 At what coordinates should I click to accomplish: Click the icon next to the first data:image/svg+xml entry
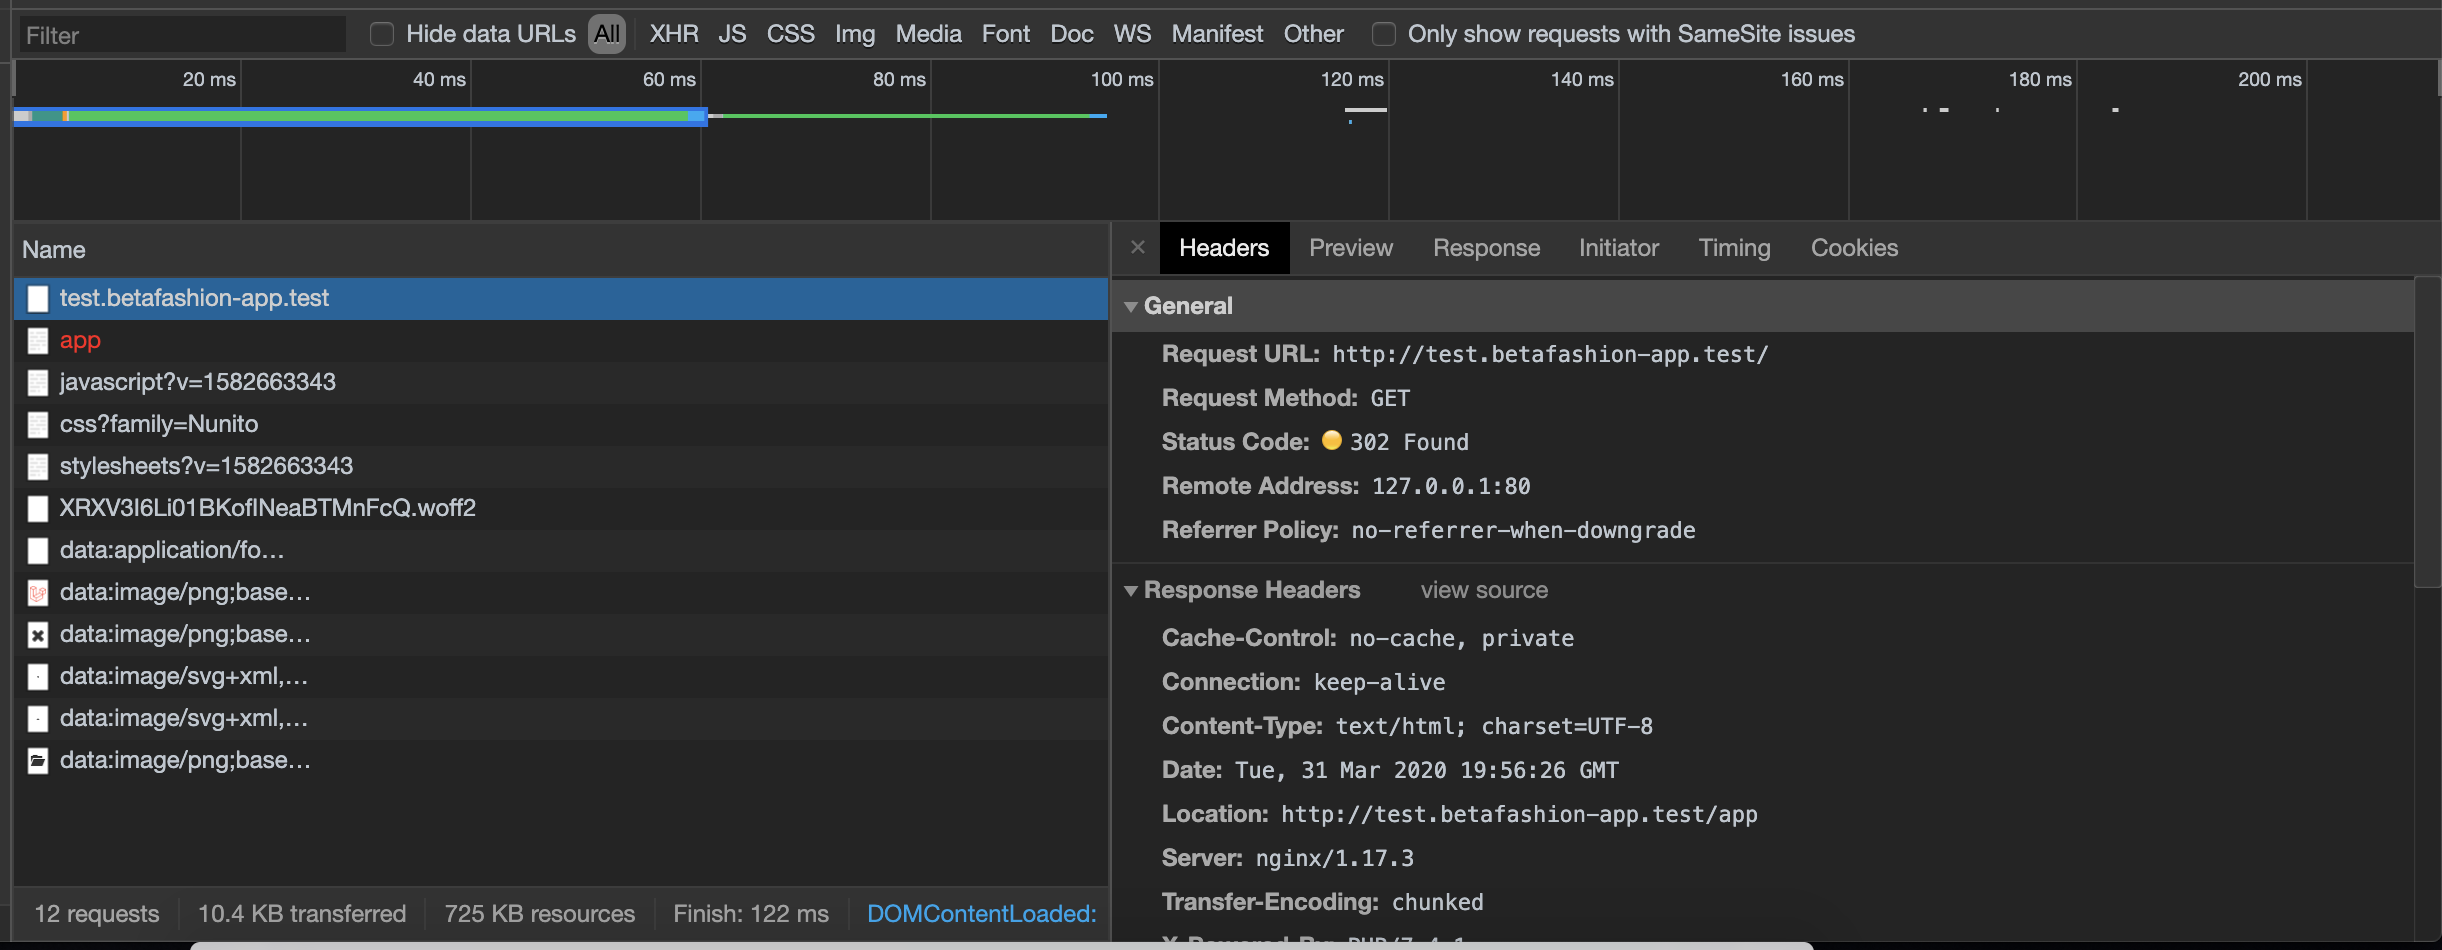pos(37,677)
